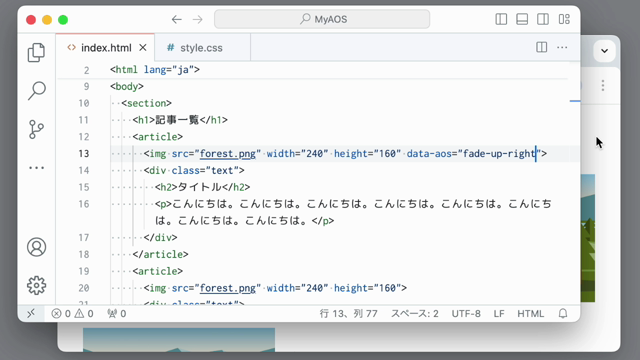
Task: Close the index.html tab
Action: pos(142,48)
